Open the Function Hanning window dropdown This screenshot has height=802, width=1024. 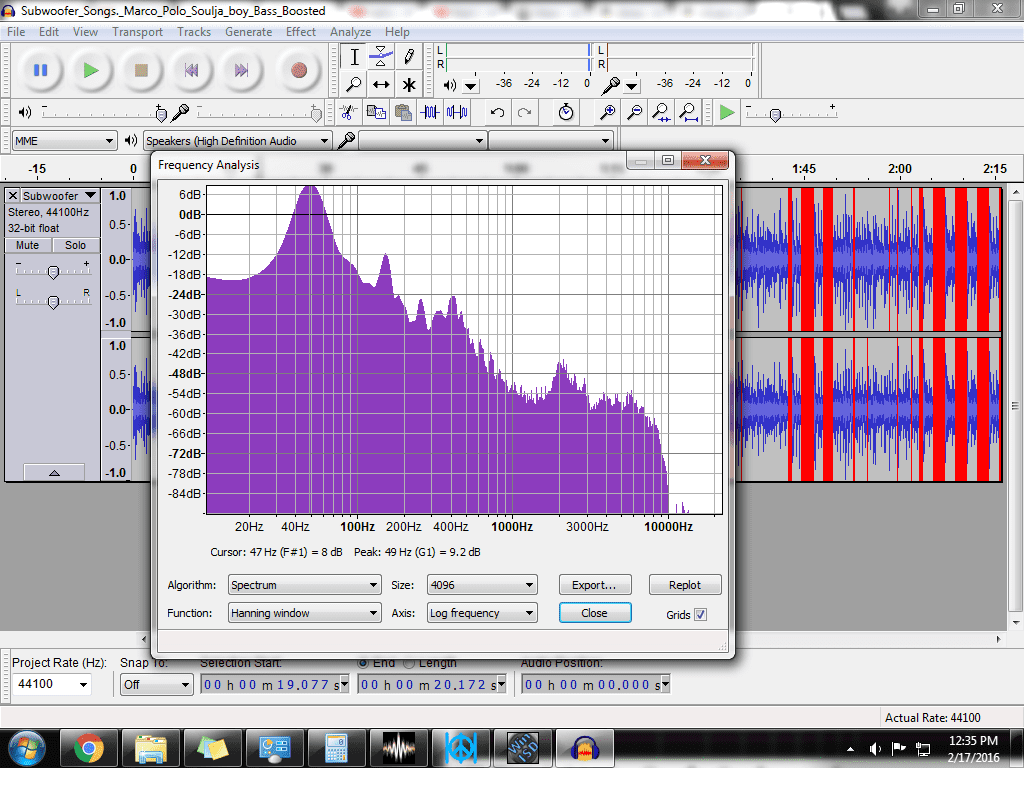pyautogui.click(x=304, y=613)
